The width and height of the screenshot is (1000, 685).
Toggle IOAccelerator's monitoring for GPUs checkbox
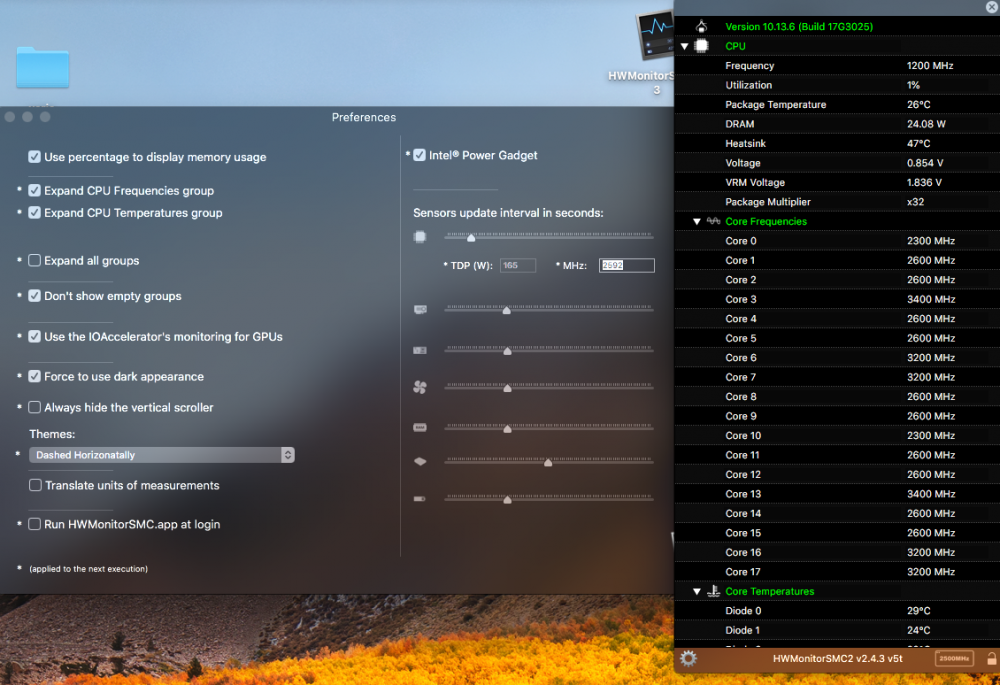[34, 337]
